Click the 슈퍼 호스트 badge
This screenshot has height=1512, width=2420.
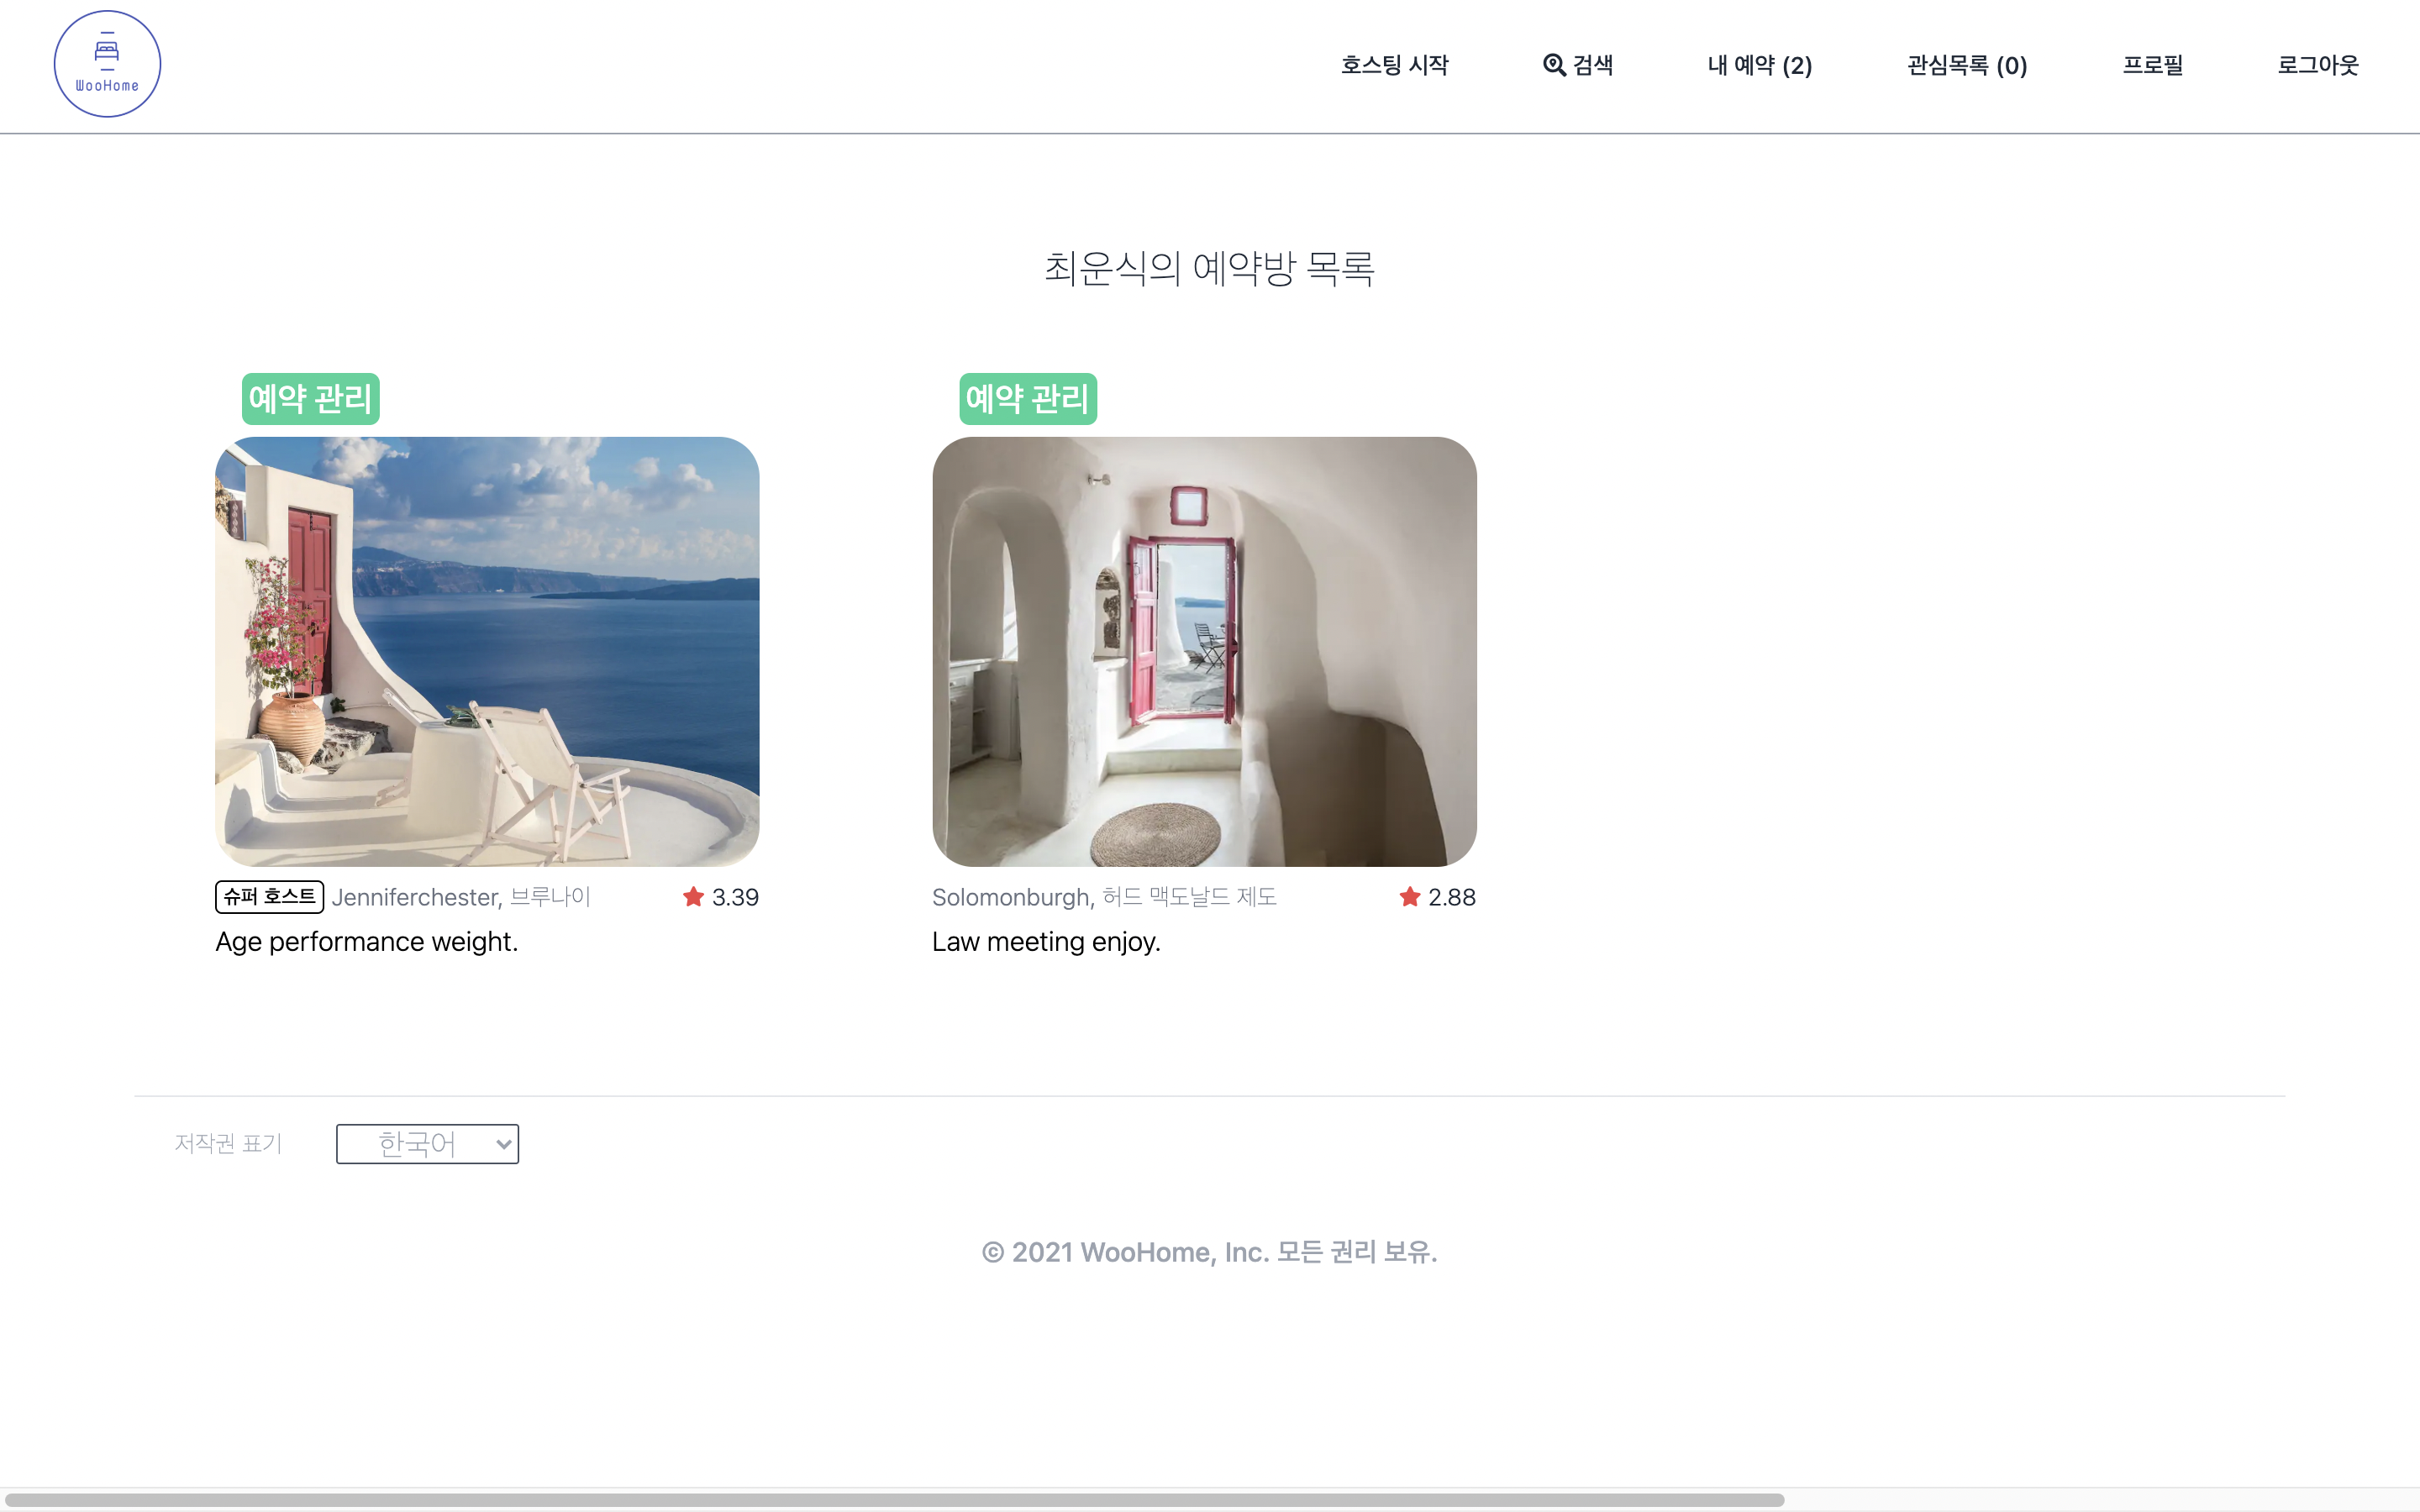point(269,897)
